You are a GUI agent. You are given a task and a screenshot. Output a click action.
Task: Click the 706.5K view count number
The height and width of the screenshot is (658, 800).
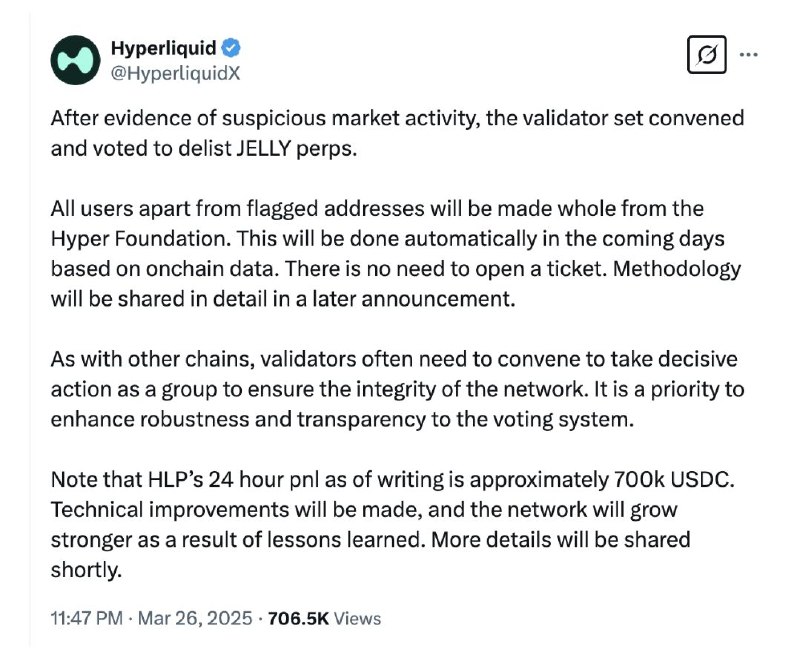tap(298, 618)
